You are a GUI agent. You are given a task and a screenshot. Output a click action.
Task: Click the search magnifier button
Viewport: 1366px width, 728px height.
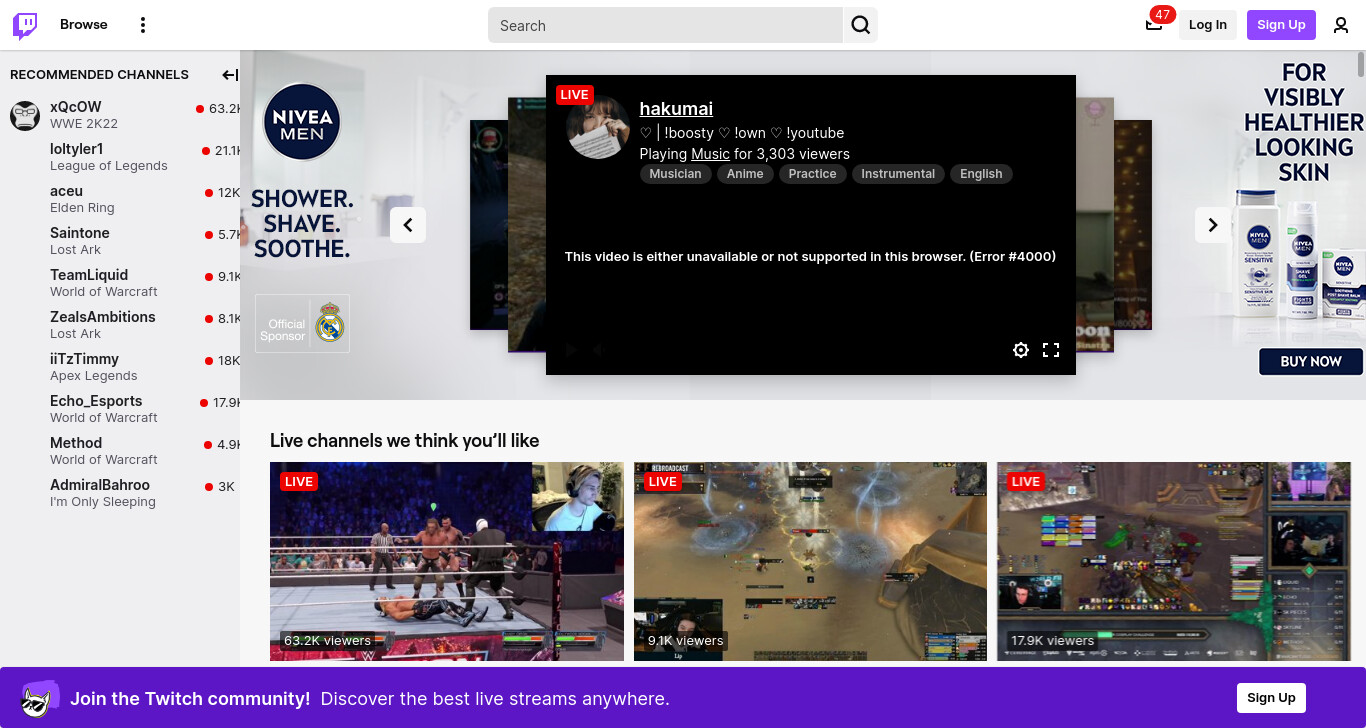[x=860, y=25]
